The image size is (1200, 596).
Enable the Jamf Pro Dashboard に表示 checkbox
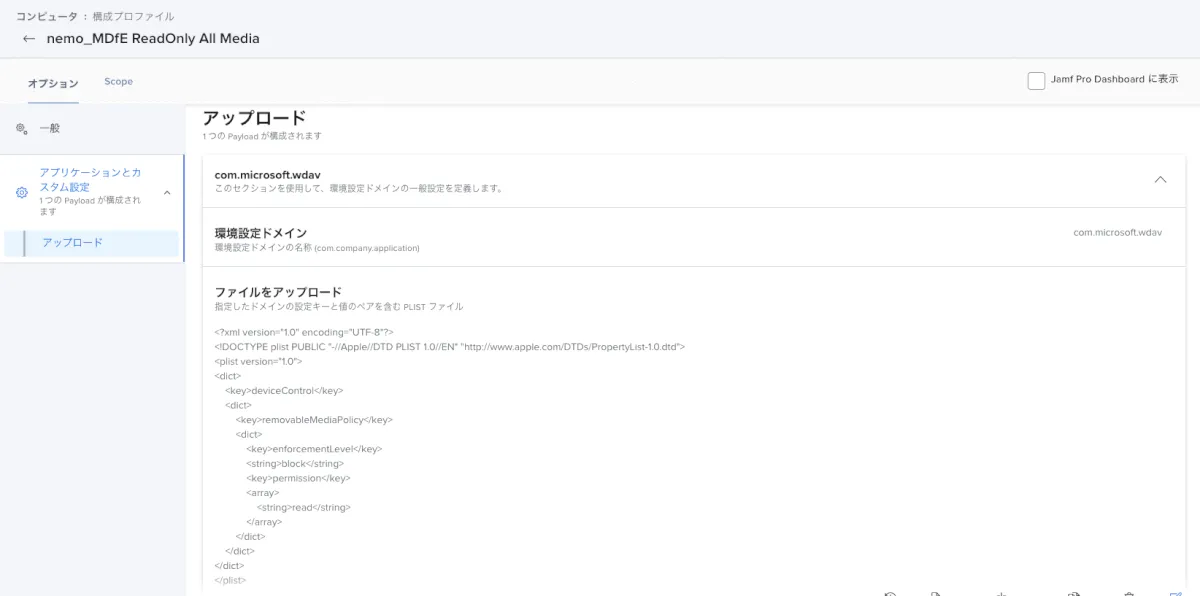point(1036,80)
